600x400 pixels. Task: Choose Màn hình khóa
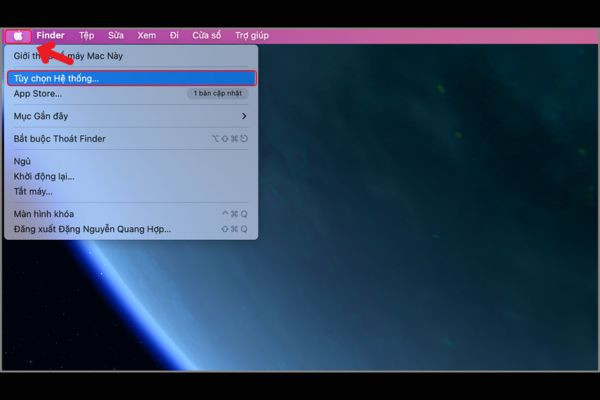pos(131,214)
